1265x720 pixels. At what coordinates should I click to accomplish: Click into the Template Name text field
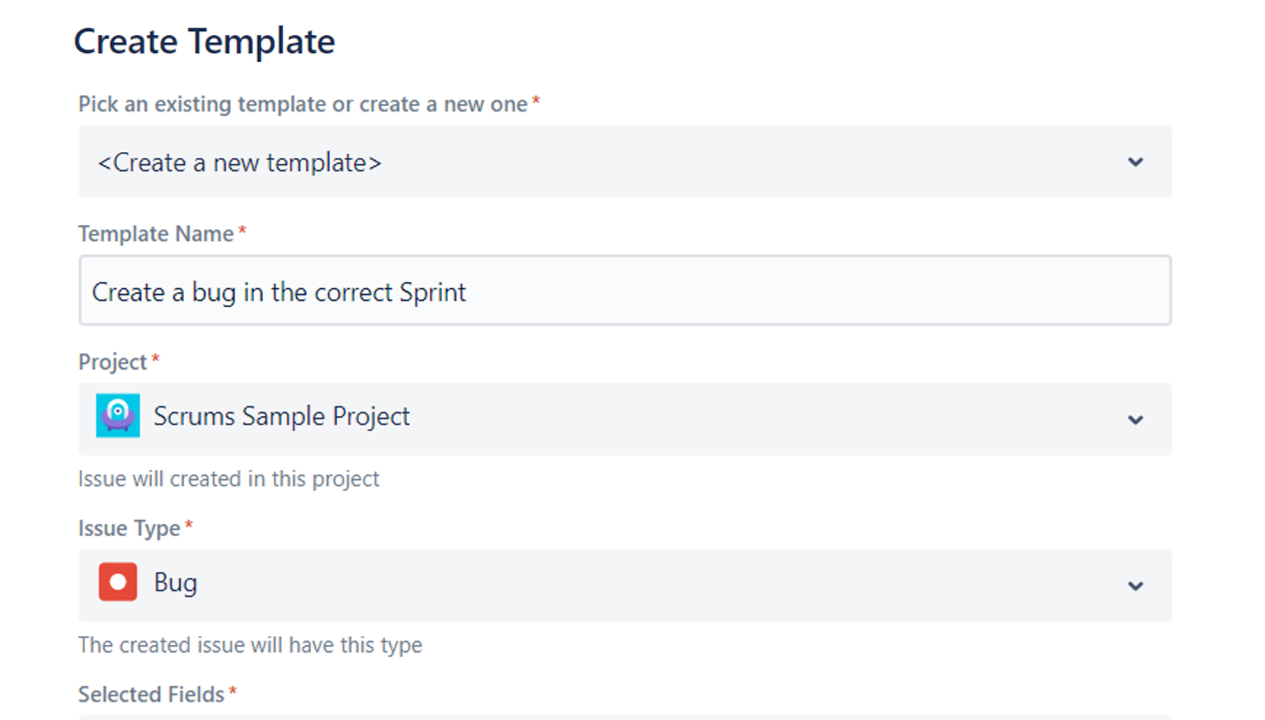tap(624, 292)
